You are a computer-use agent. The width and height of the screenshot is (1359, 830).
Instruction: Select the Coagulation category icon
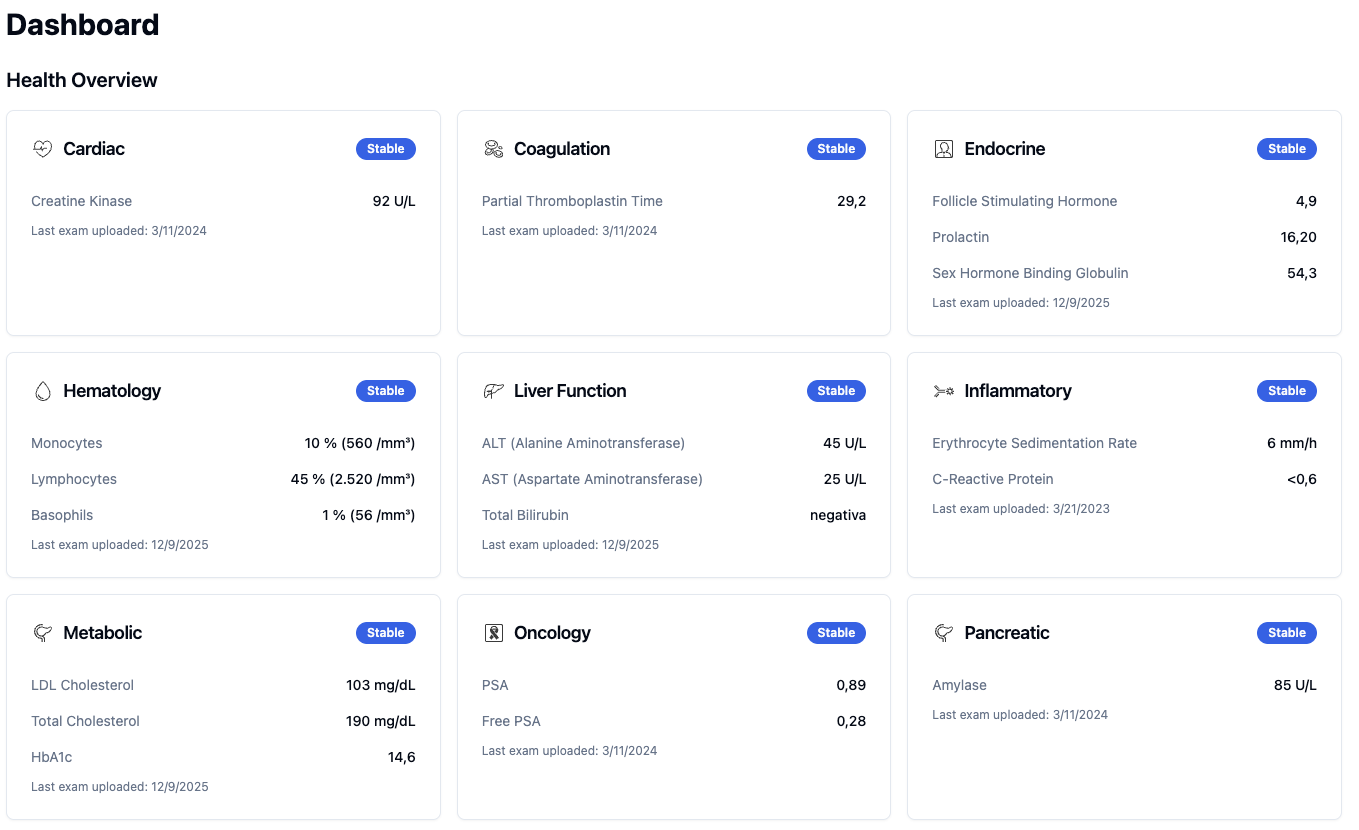[x=492, y=148]
